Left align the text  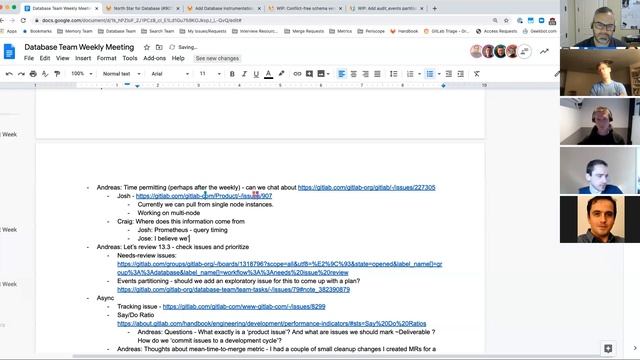tap(342, 74)
